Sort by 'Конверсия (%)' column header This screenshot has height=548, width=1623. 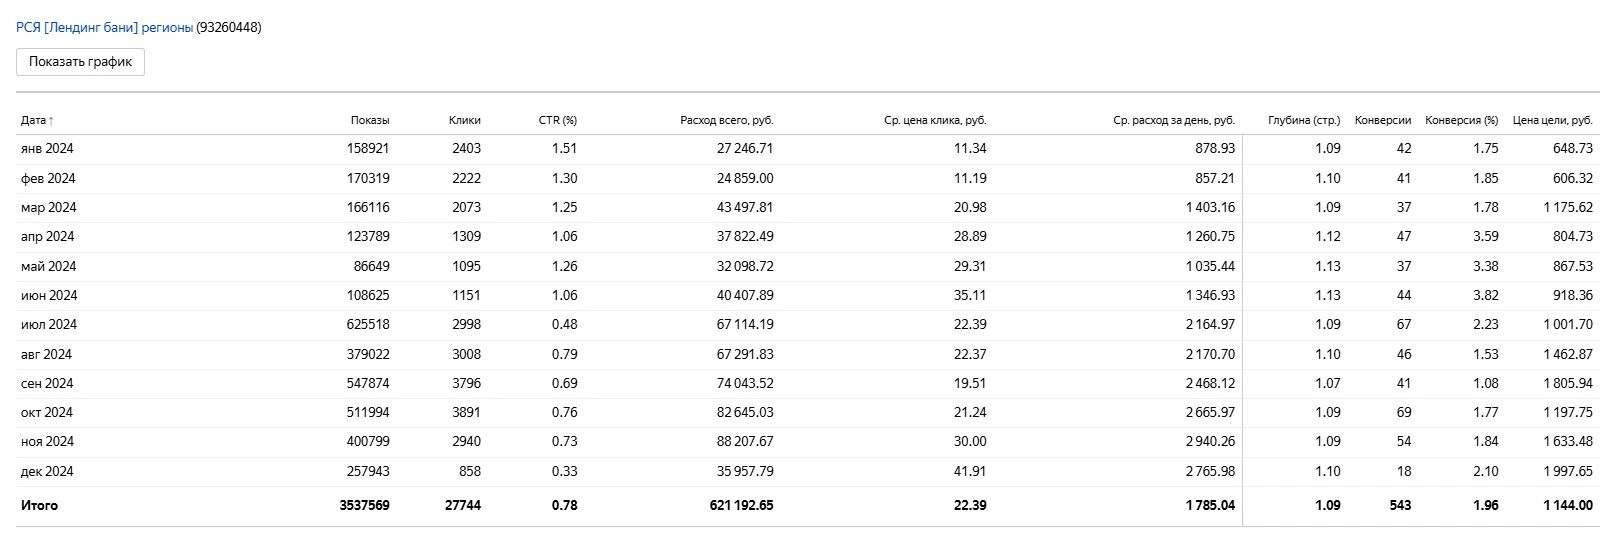(1462, 120)
